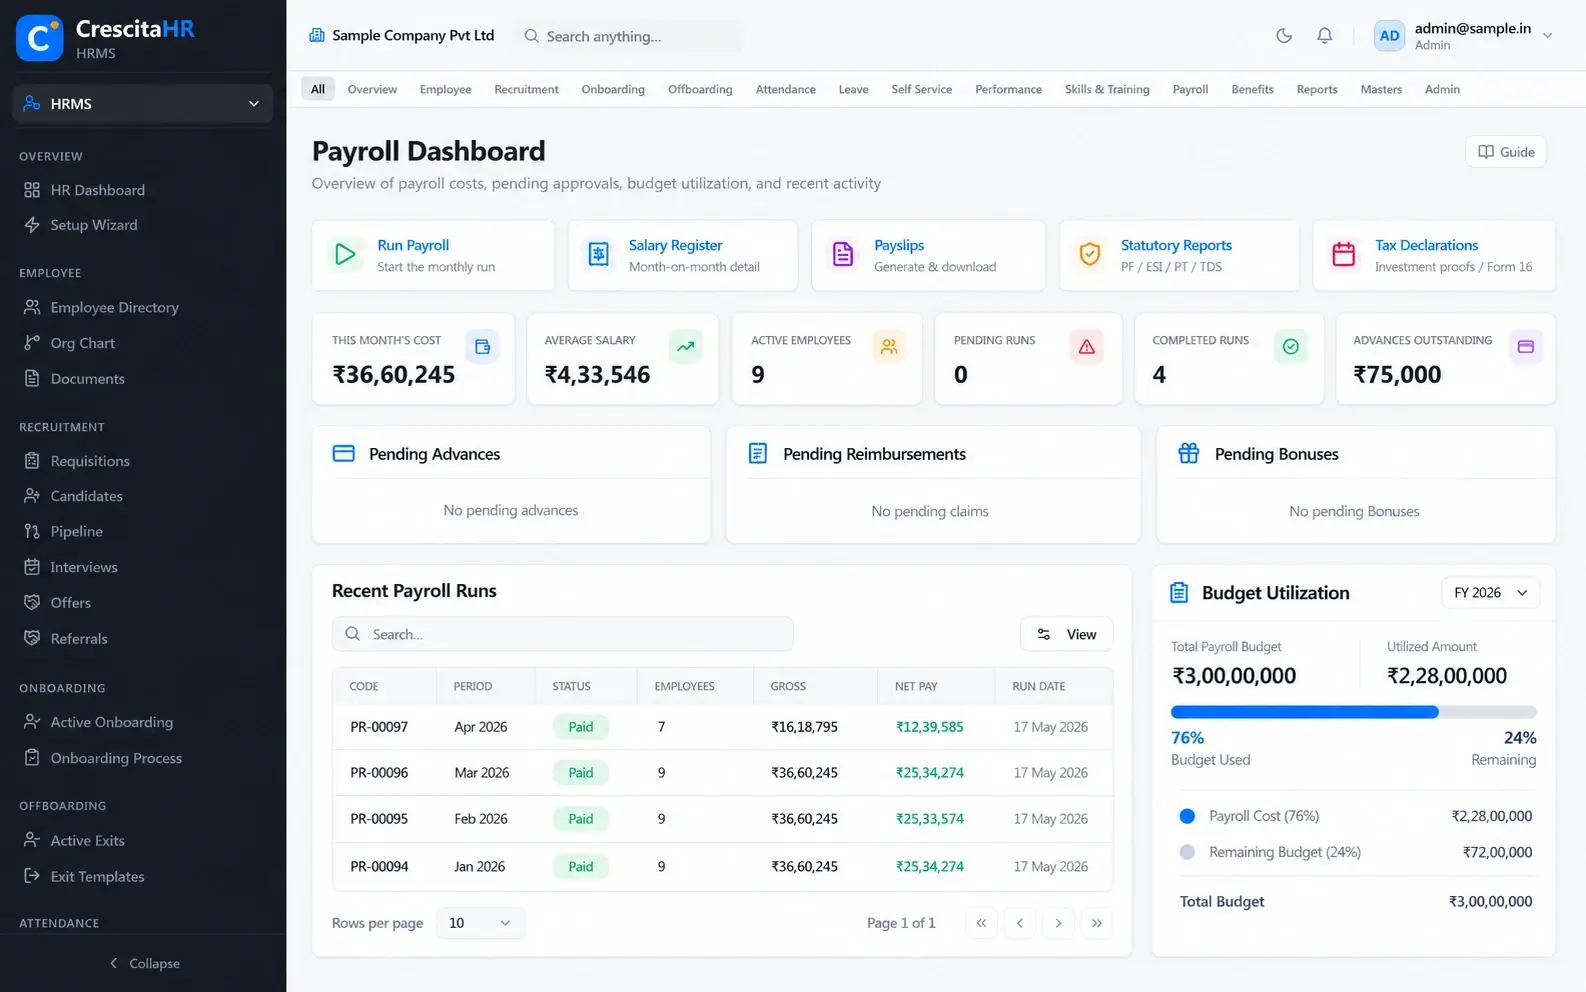Image resolution: width=1586 pixels, height=992 pixels.
Task: Go to next page of payroll runs
Action: pos(1058,923)
